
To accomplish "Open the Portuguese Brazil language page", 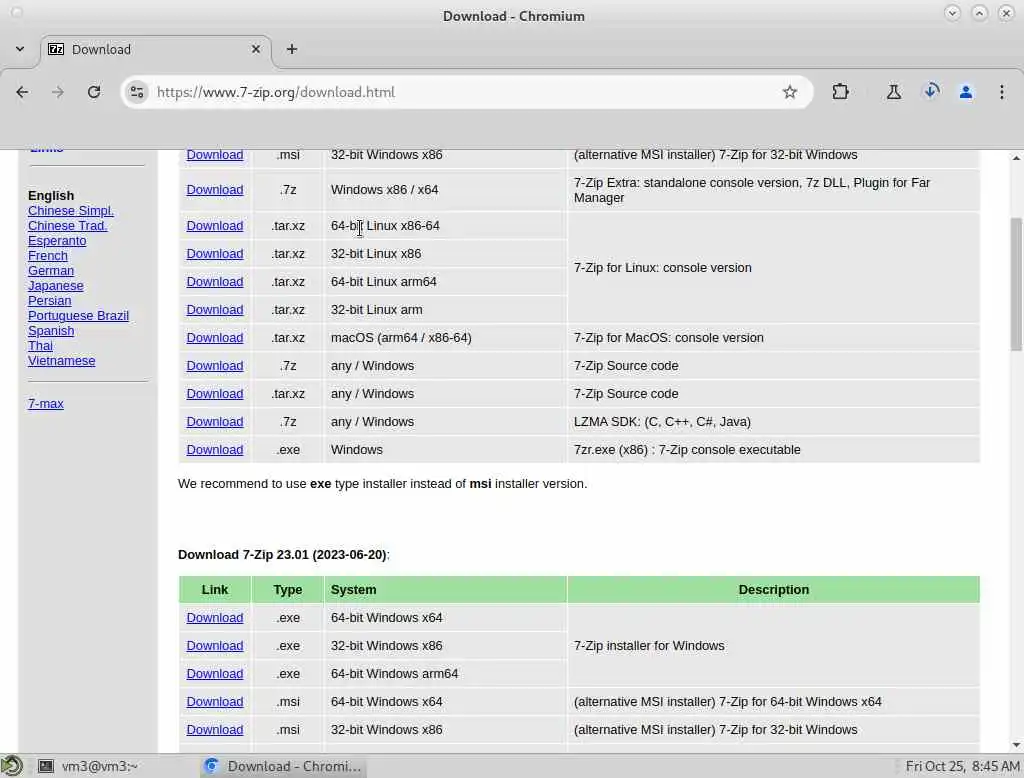I will (78, 316).
